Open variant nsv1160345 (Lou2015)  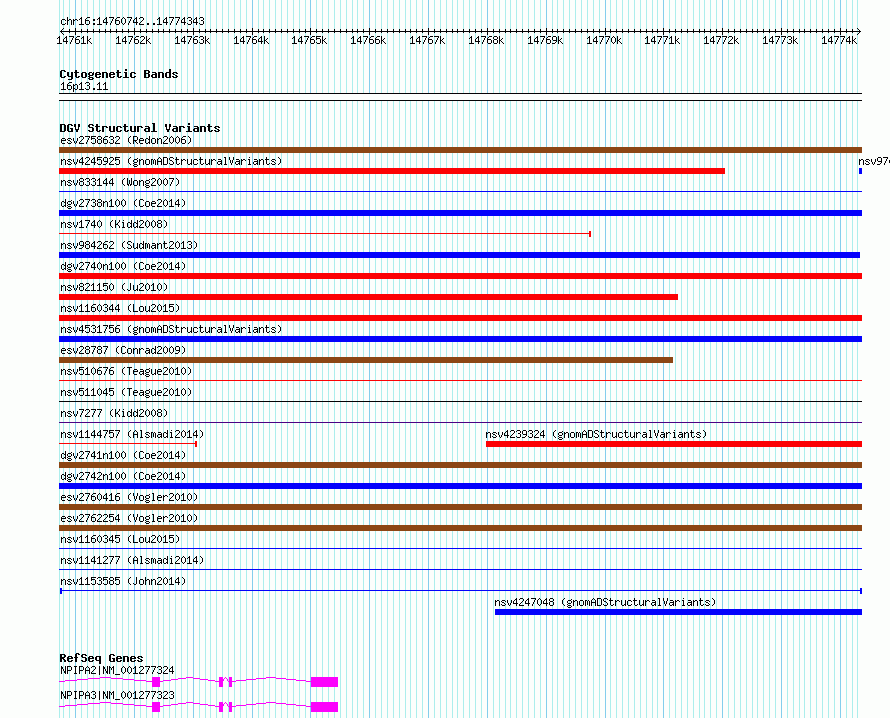[x=120, y=539]
